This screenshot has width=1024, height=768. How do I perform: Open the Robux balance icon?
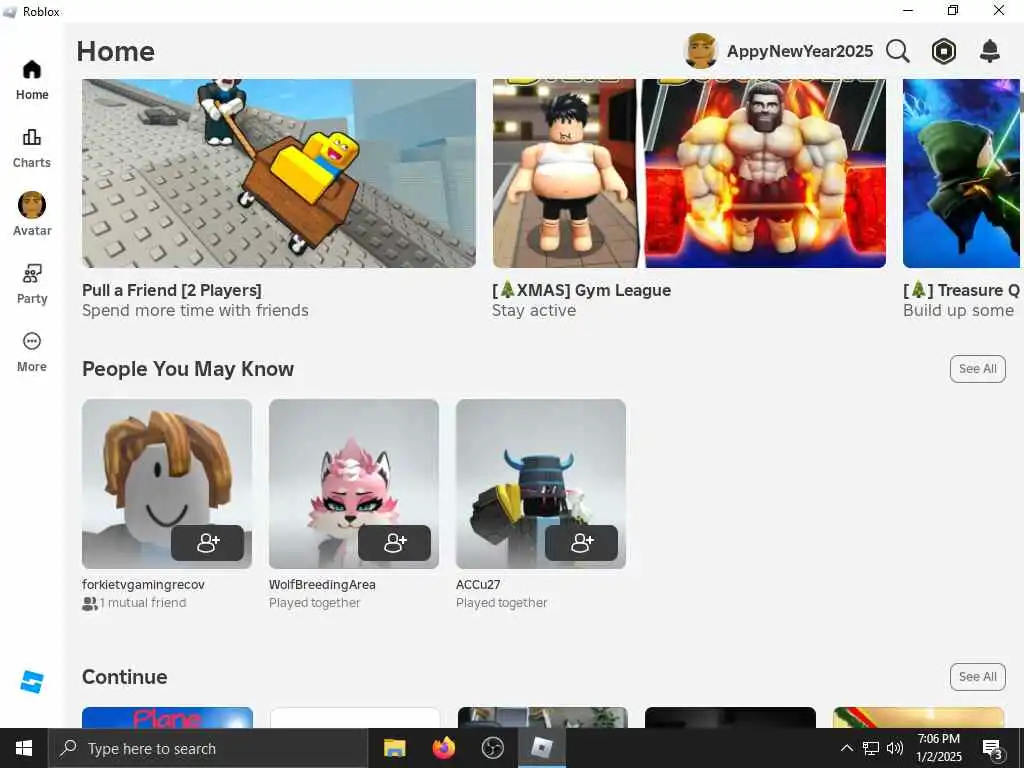pos(944,51)
